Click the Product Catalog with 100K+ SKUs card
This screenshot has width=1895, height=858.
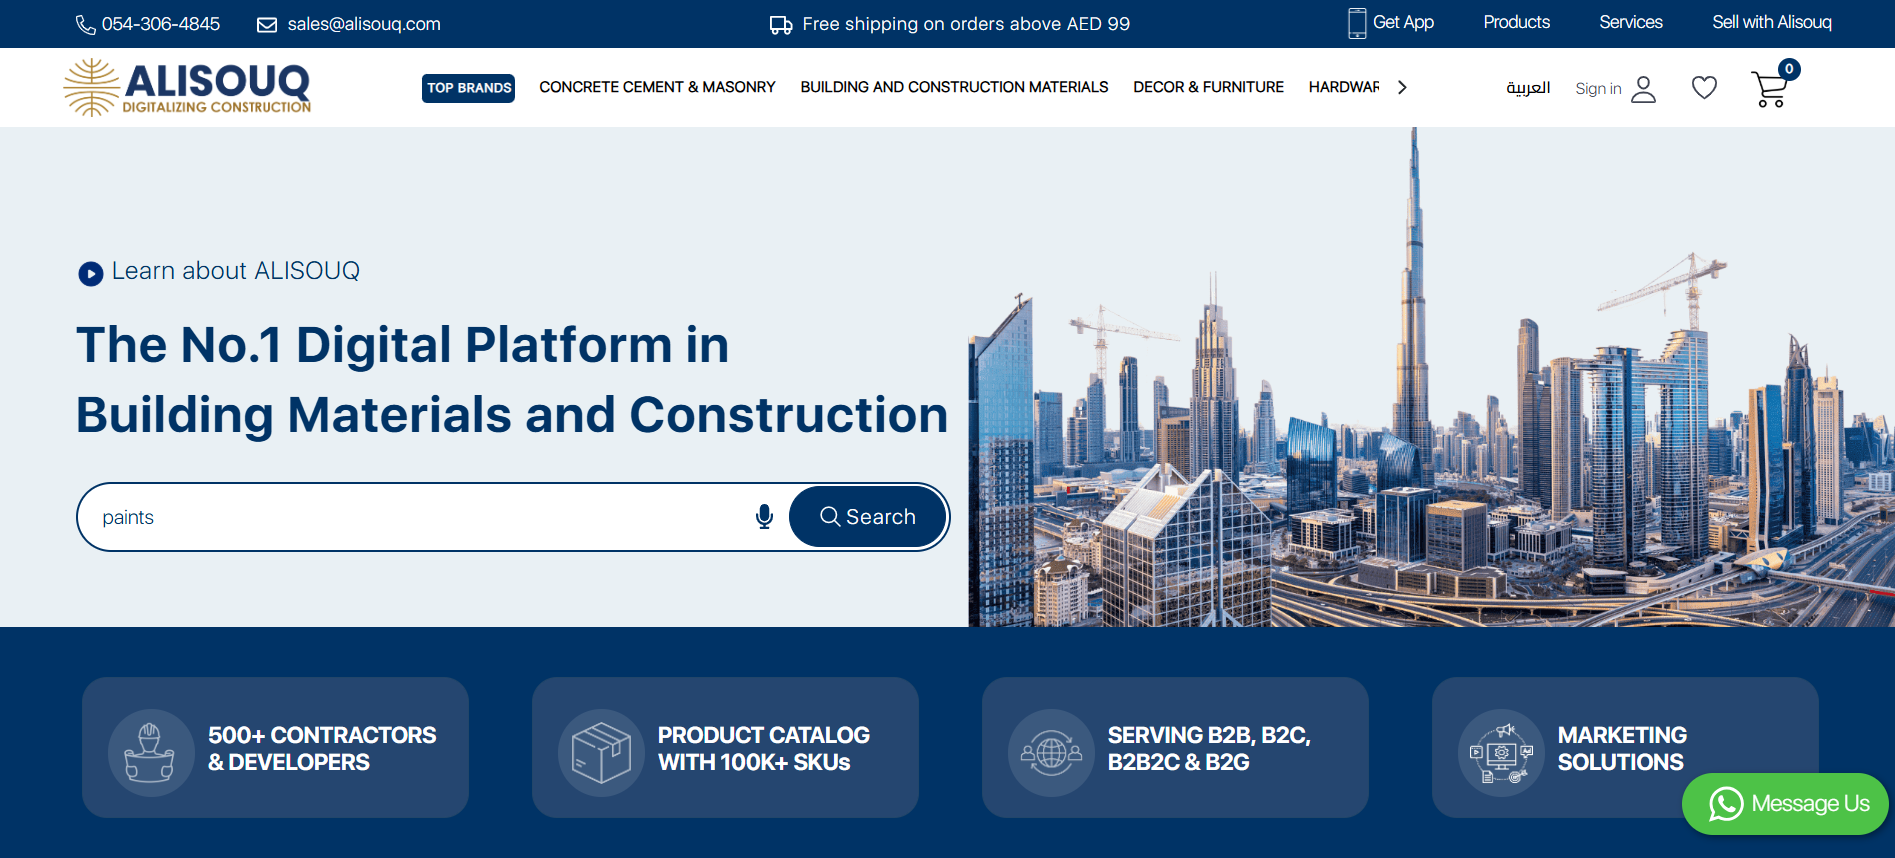(x=725, y=748)
